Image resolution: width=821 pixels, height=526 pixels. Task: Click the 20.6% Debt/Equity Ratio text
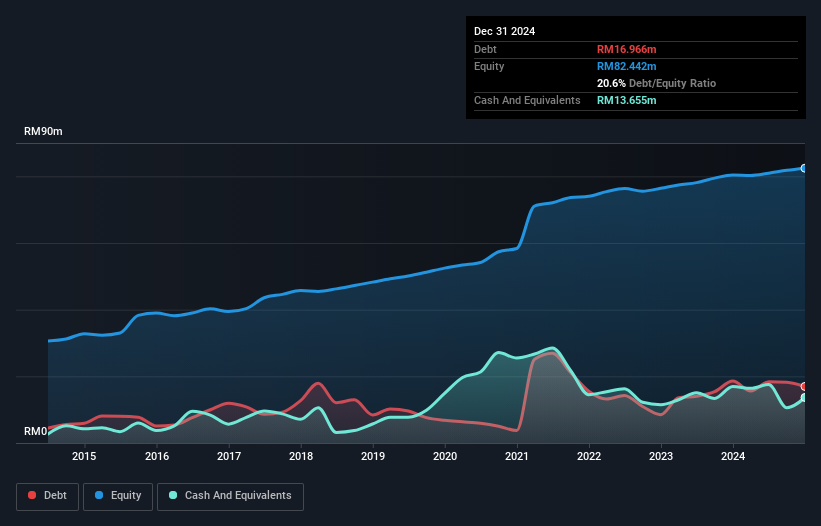(656, 83)
